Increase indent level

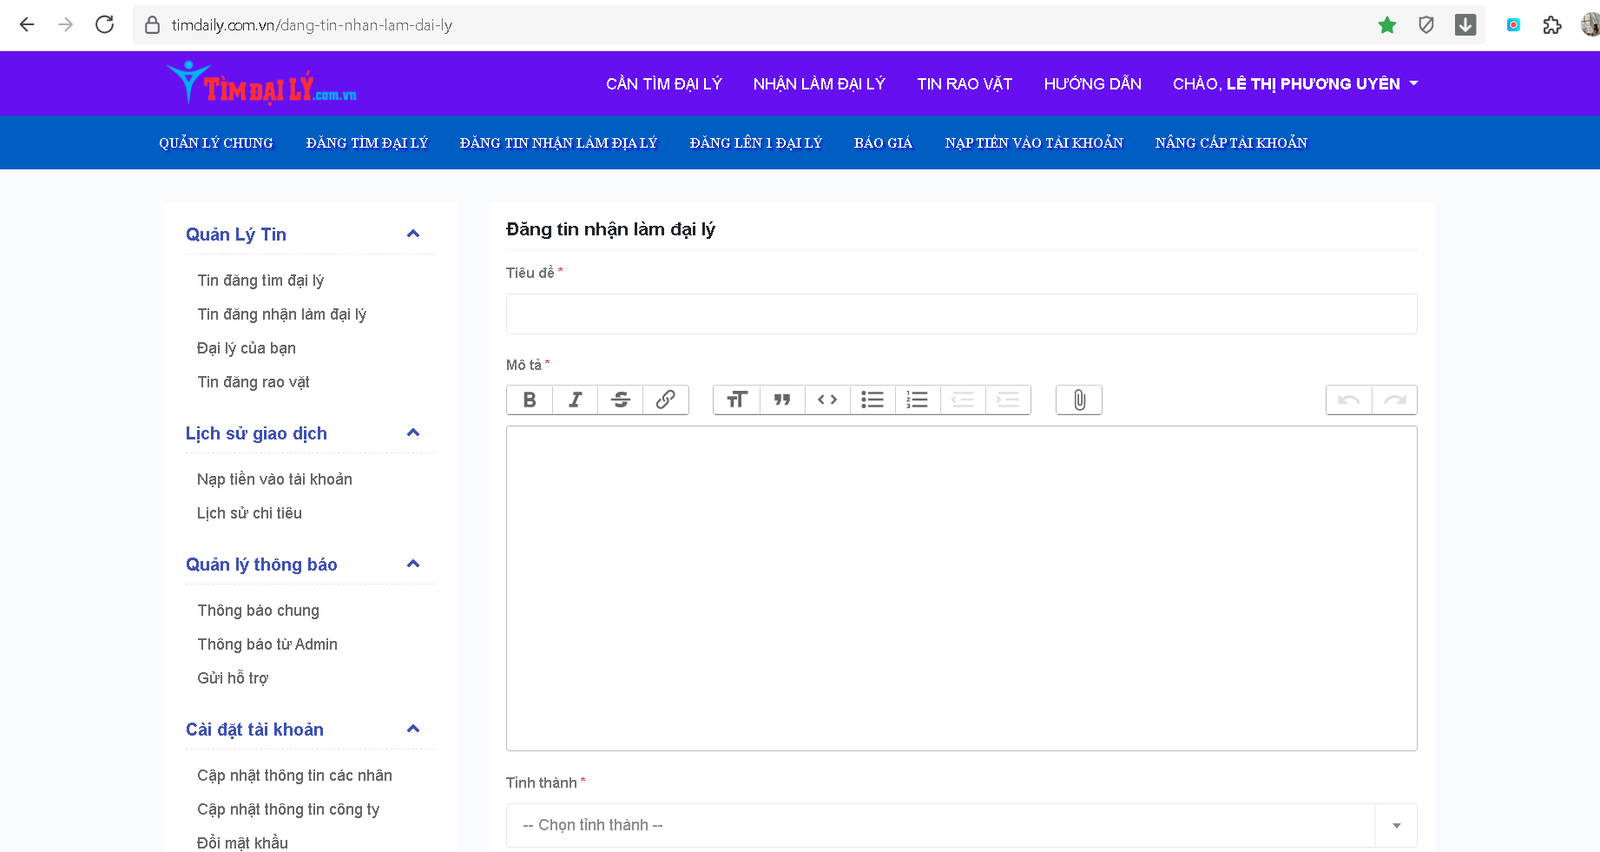[1008, 400]
